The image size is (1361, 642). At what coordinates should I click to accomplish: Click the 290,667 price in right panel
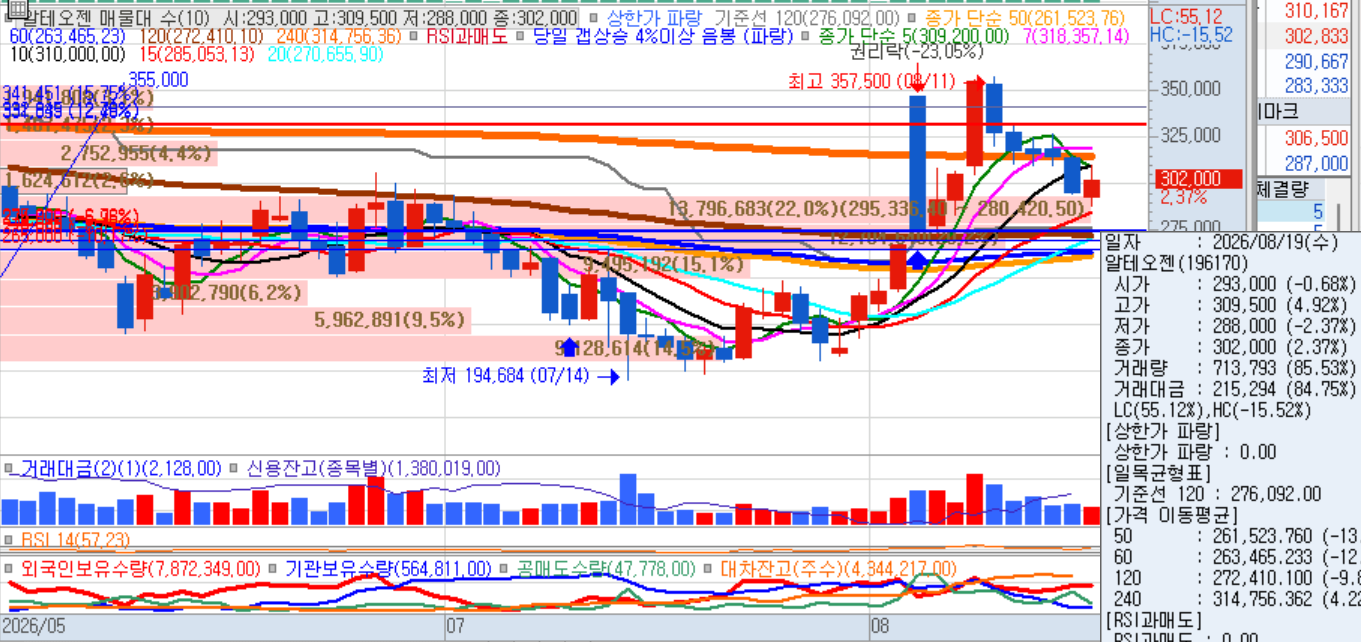[x=1317, y=61]
